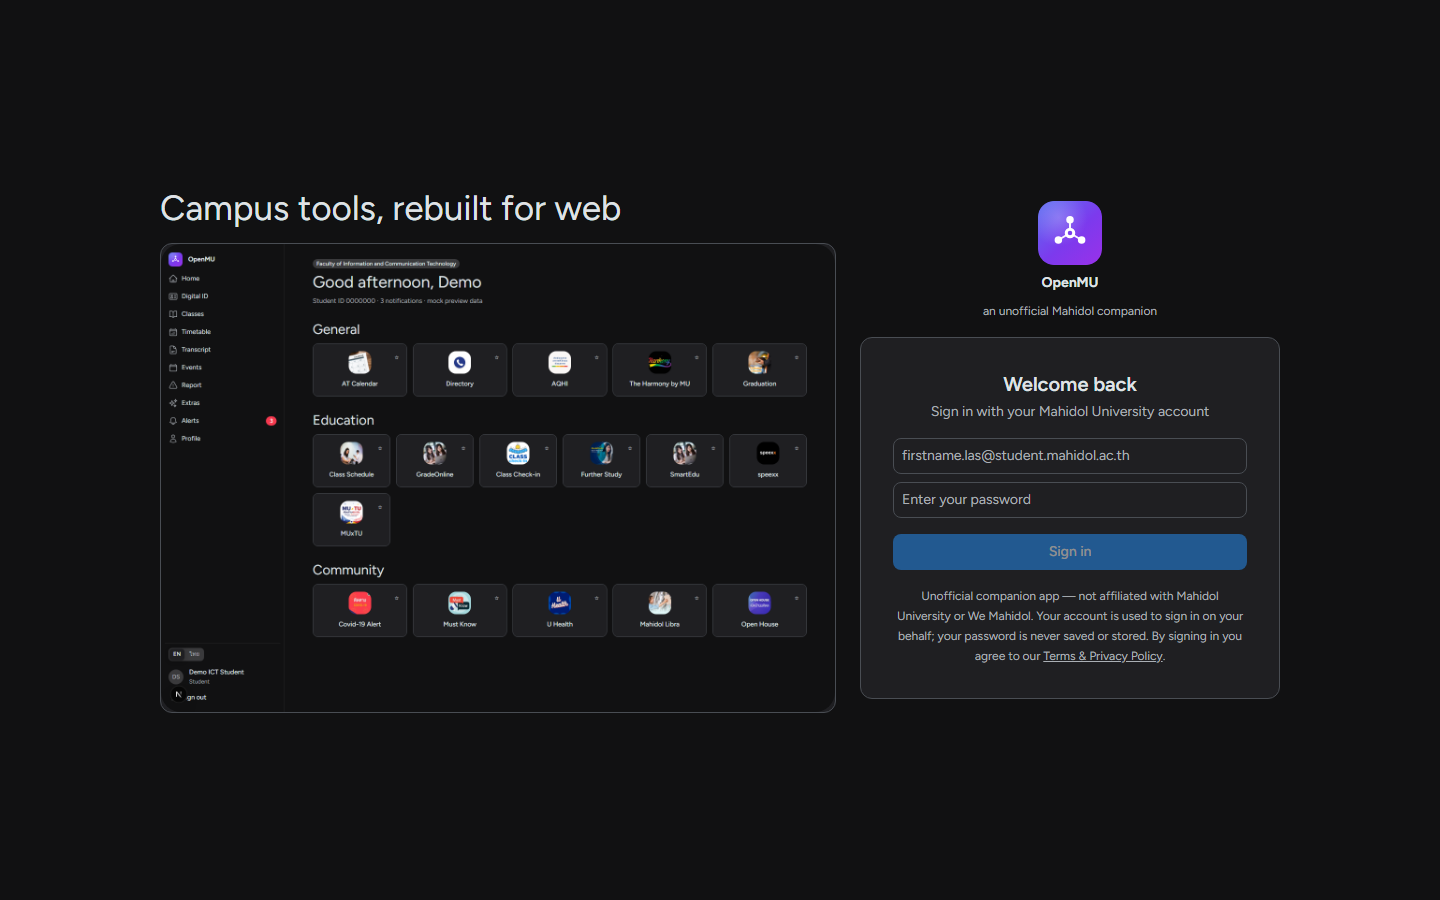
Task: Open the Graduation app icon
Action: (x=760, y=362)
